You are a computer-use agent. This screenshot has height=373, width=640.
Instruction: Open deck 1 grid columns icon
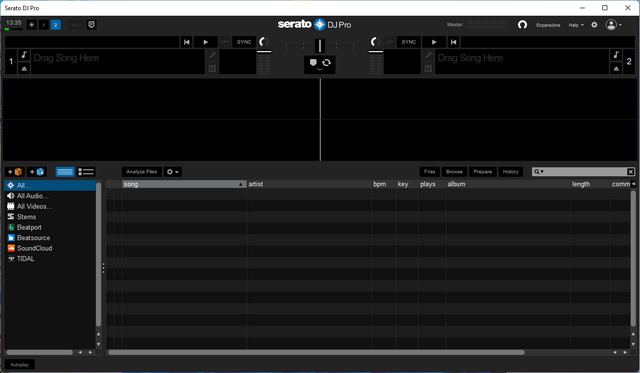212,69
